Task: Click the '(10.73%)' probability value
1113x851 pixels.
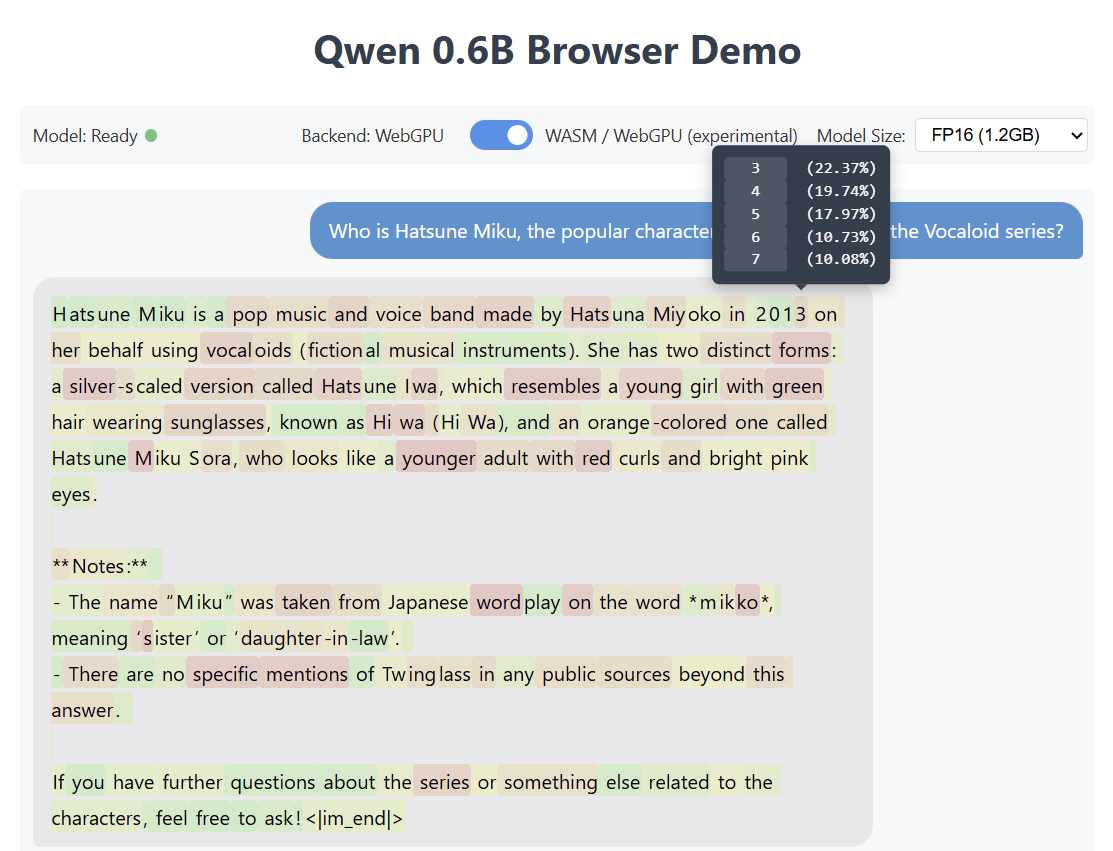Action: tap(840, 236)
